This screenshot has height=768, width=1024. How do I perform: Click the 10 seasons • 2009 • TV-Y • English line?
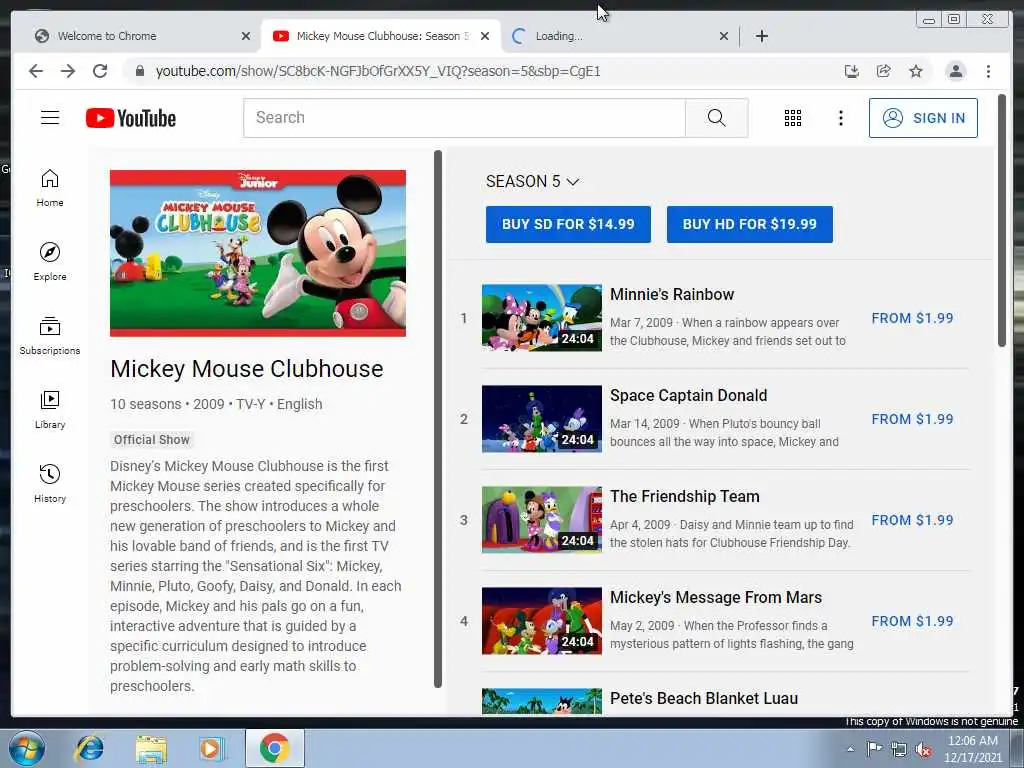pos(216,404)
